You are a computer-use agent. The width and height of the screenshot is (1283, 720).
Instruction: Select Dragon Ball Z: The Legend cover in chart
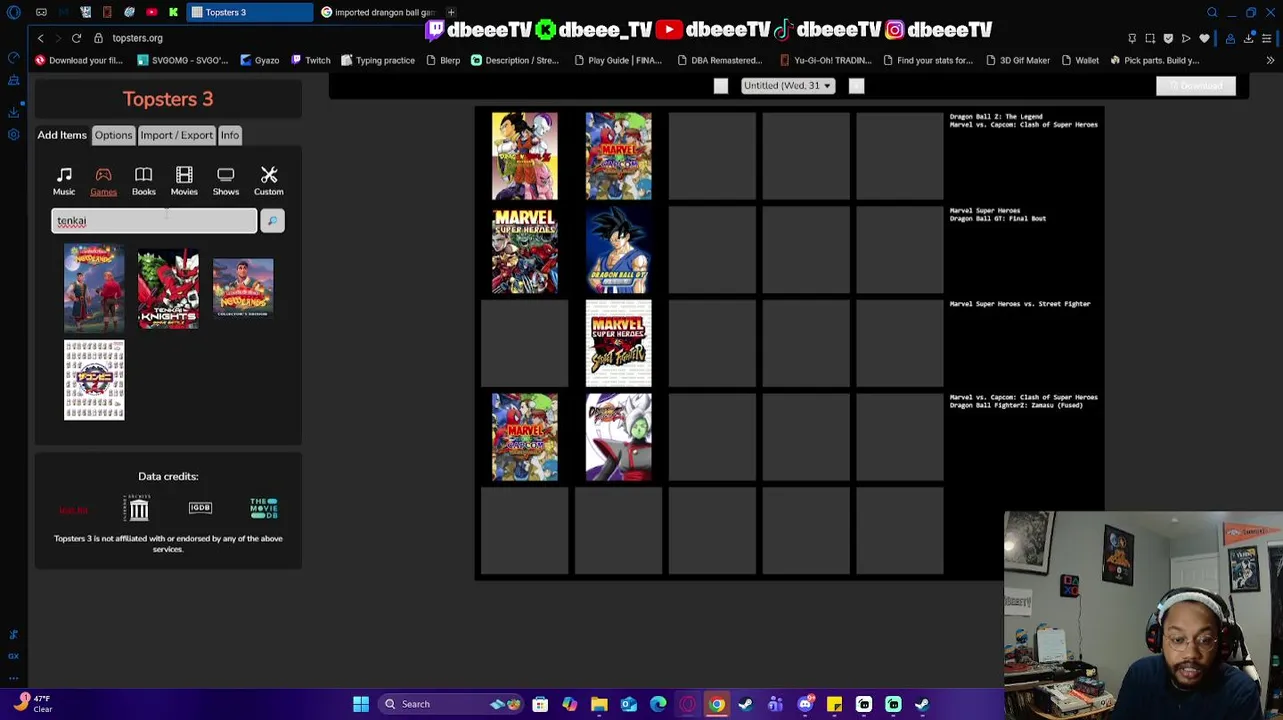(525, 156)
